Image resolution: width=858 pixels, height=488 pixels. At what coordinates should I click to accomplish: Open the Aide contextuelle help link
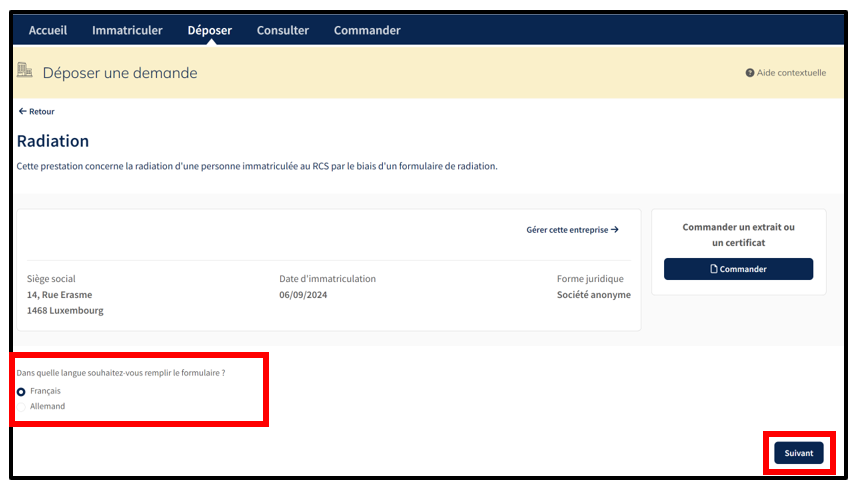tap(791, 73)
